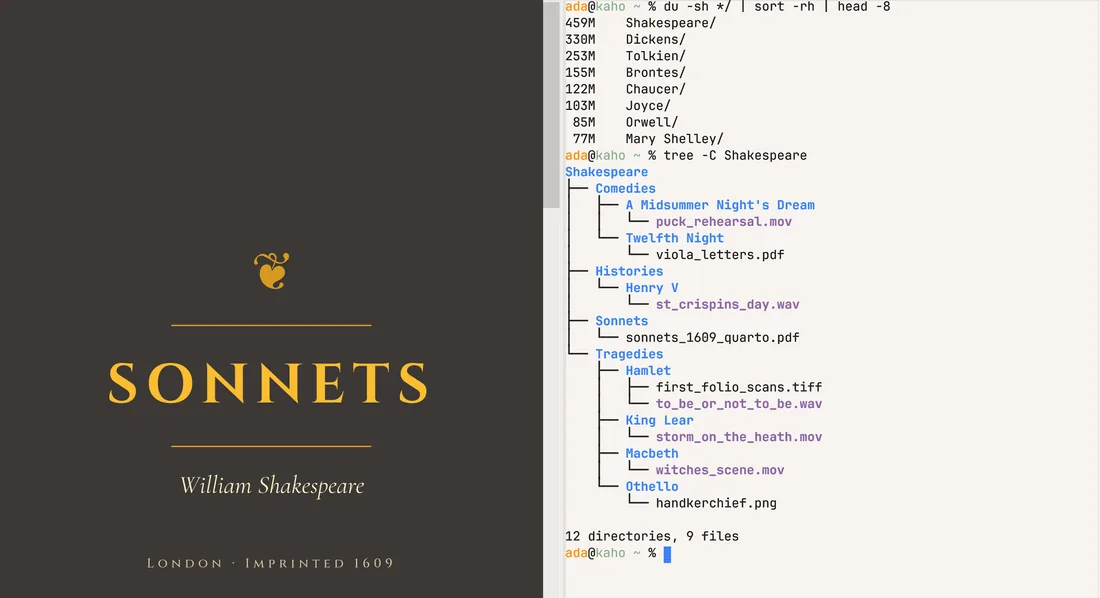Viewport: 1100px width, 598px height.
Task: Click the Brontes/ directory row
Action: pos(626,72)
